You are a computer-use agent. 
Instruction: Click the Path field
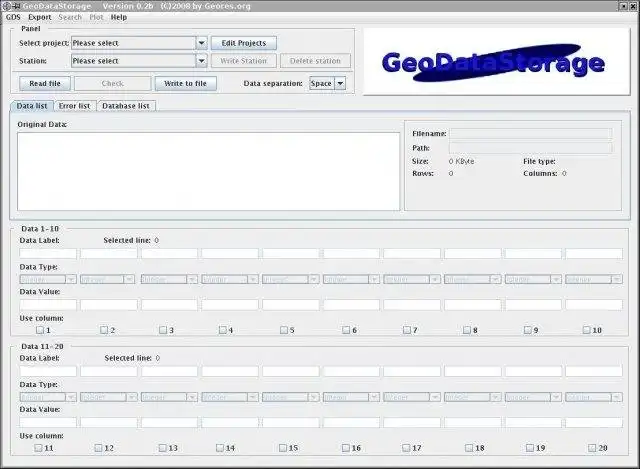531,148
